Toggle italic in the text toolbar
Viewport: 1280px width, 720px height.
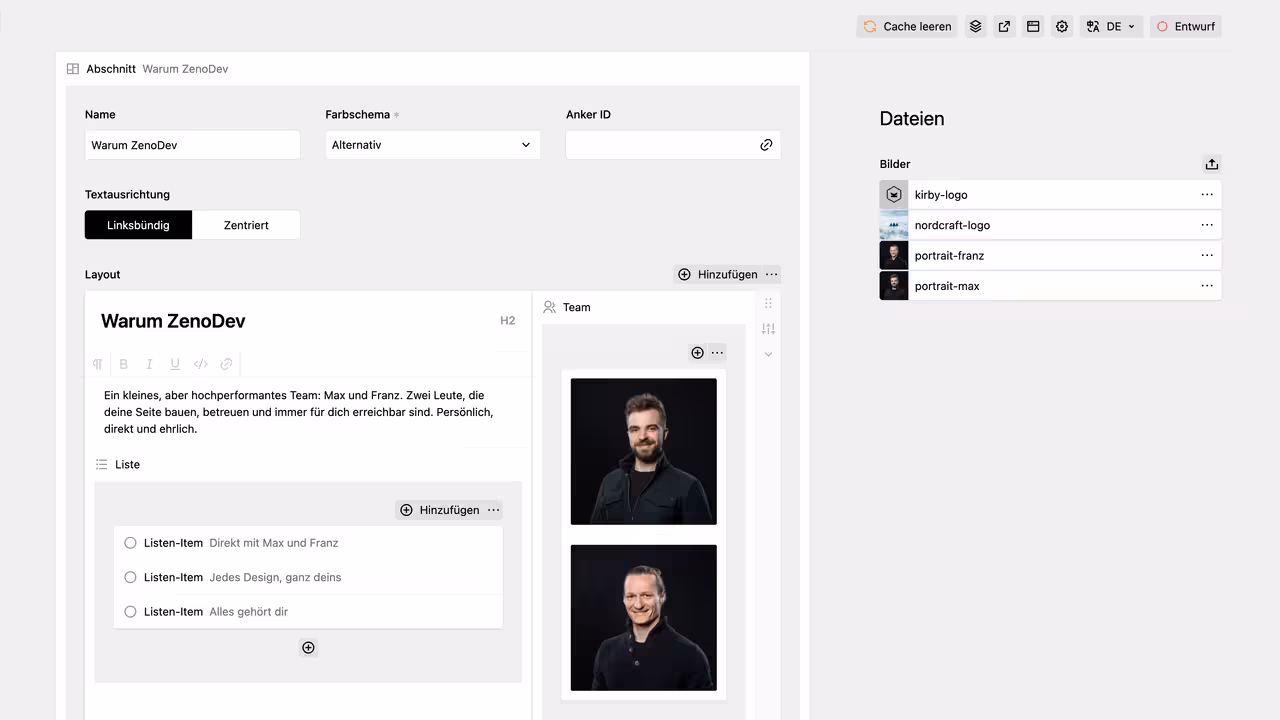click(x=149, y=364)
